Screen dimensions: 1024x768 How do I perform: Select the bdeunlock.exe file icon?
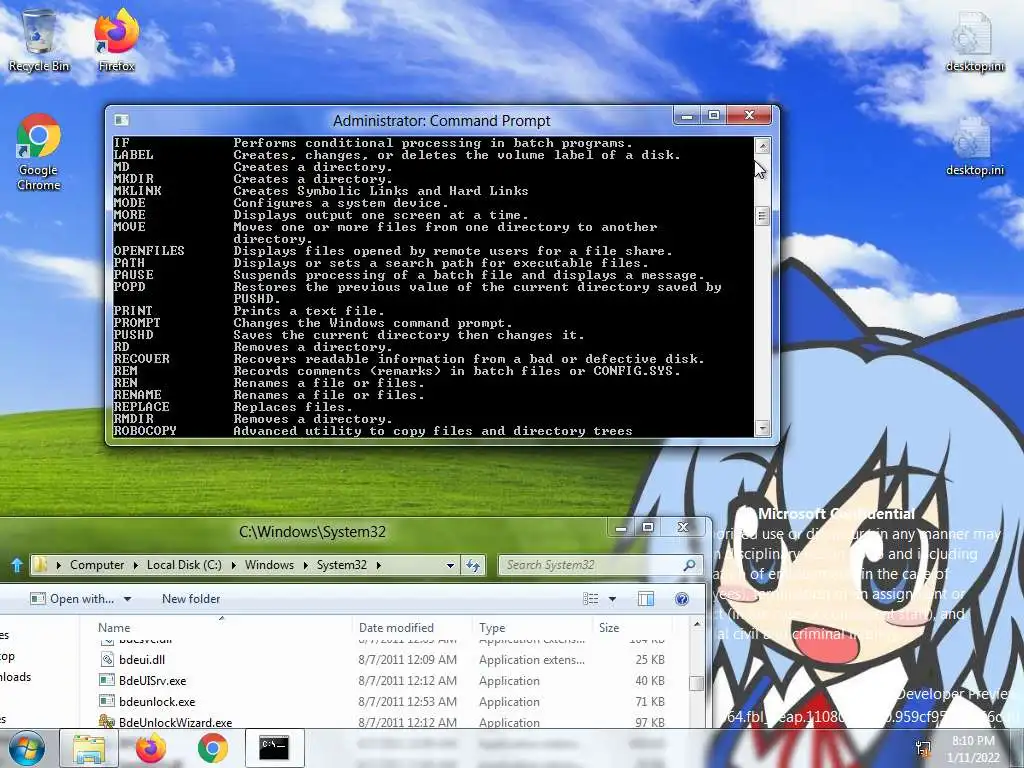click(x=107, y=701)
